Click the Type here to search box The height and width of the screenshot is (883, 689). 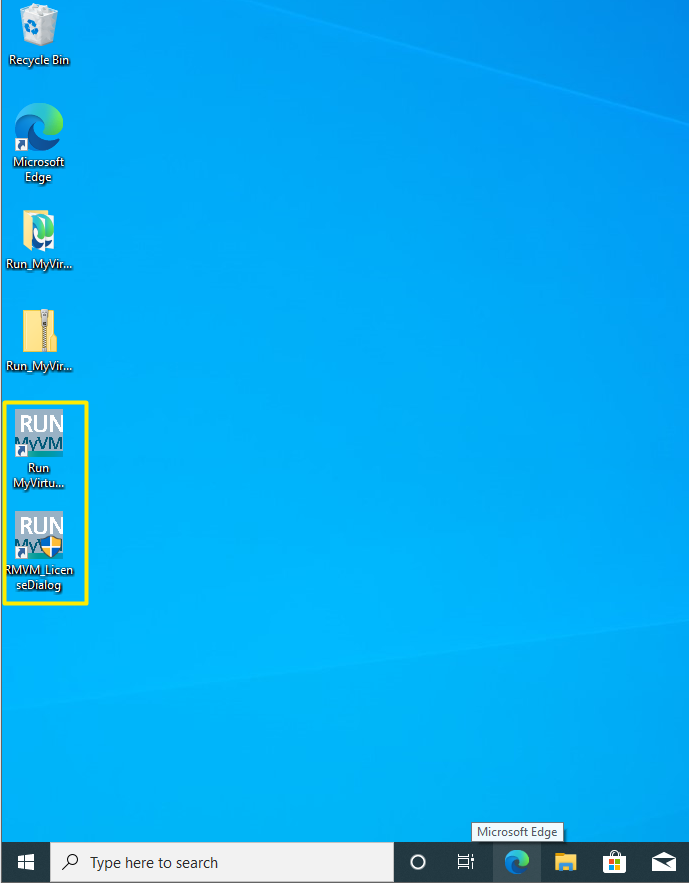(x=222, y=862)
